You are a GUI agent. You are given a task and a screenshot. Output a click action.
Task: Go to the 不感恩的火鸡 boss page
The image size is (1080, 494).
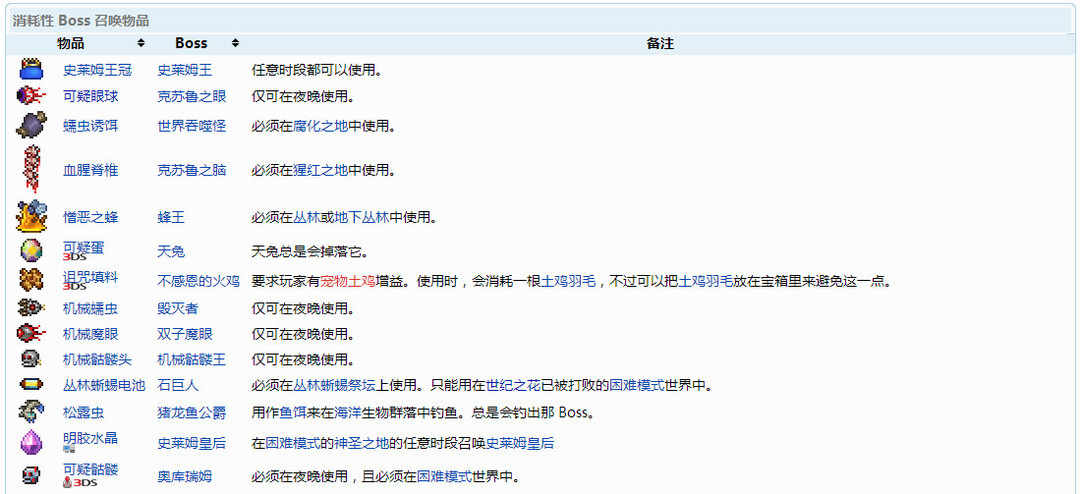click(198, 281)
